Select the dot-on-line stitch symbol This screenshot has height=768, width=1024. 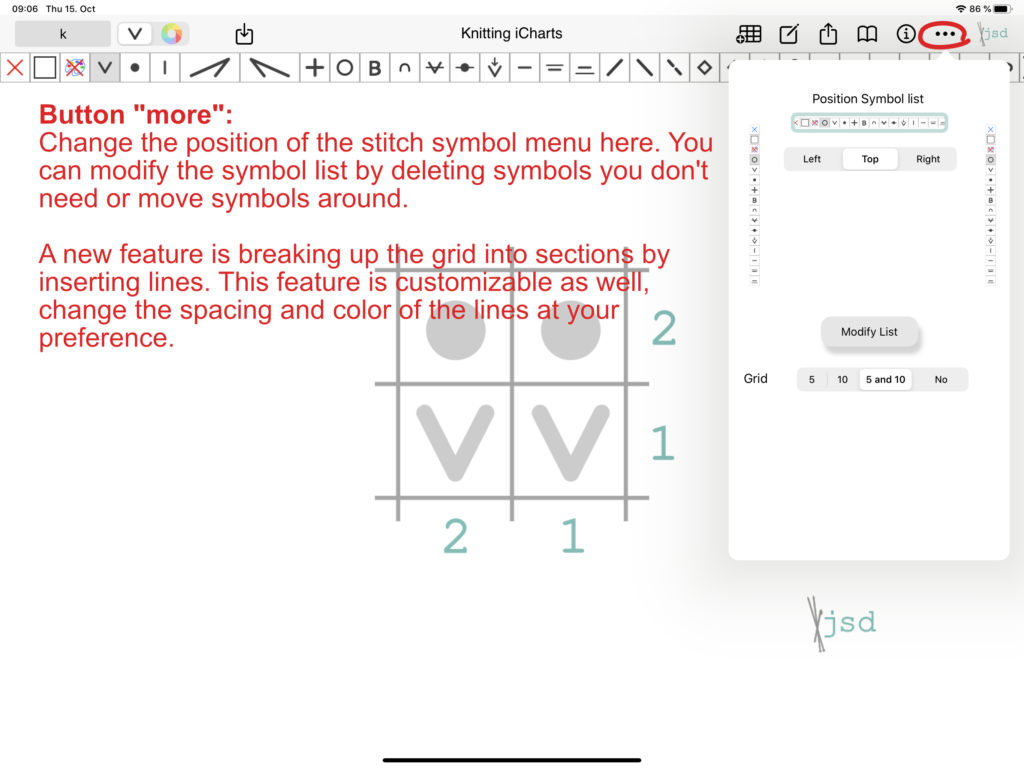click(x=465, y=67)
